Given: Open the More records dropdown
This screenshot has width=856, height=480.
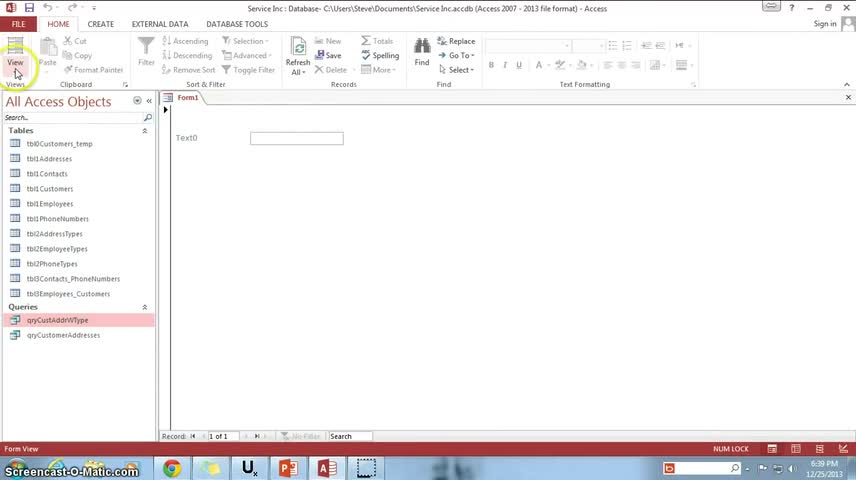Looking at the screenshot, I should coord(378,70).
